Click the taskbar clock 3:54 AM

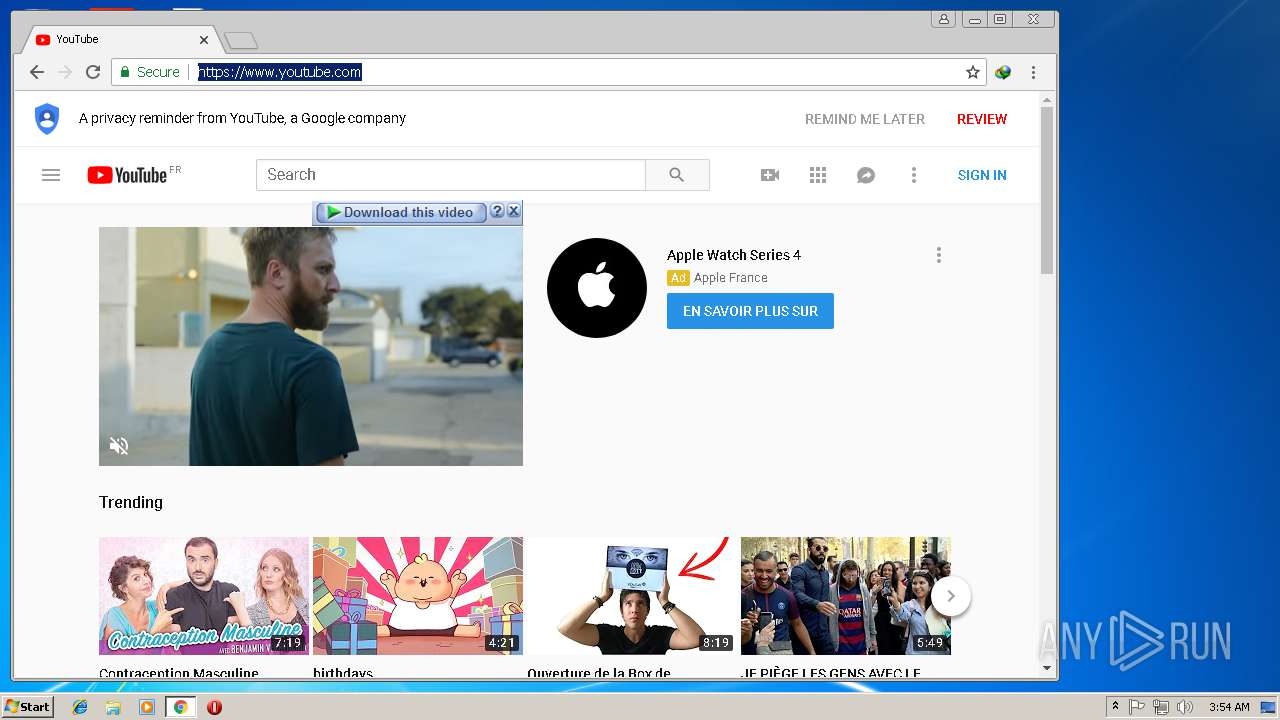coord(1229,707)
